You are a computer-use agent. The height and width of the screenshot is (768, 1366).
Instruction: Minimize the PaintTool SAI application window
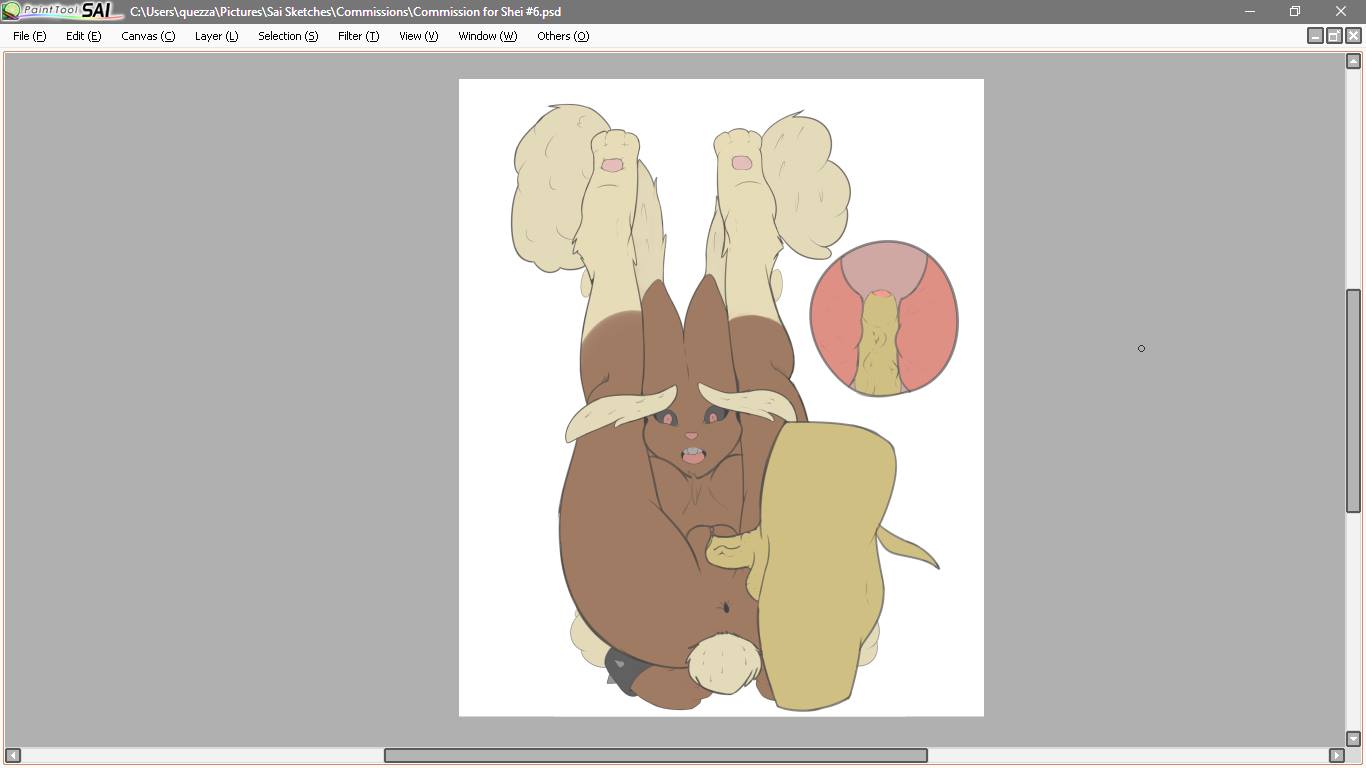coord(1249,11)
